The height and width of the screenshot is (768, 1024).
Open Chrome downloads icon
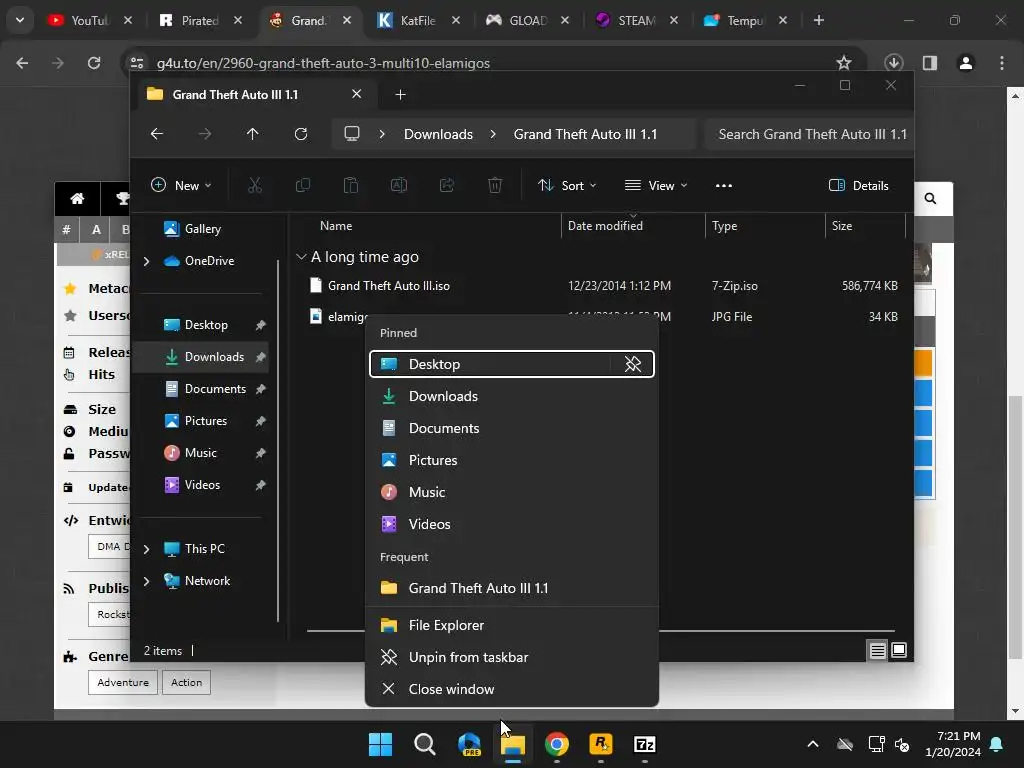coord(893,63)
